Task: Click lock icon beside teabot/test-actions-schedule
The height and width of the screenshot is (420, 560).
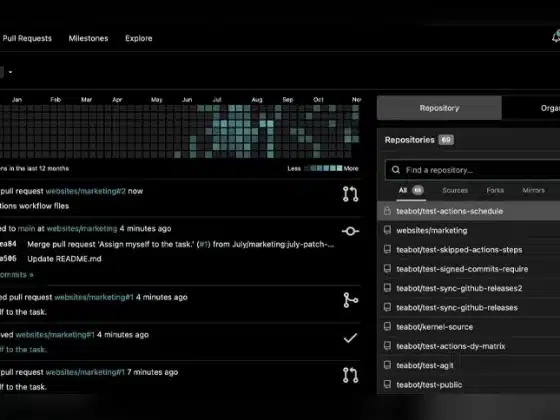Action: tap(387, 211)
